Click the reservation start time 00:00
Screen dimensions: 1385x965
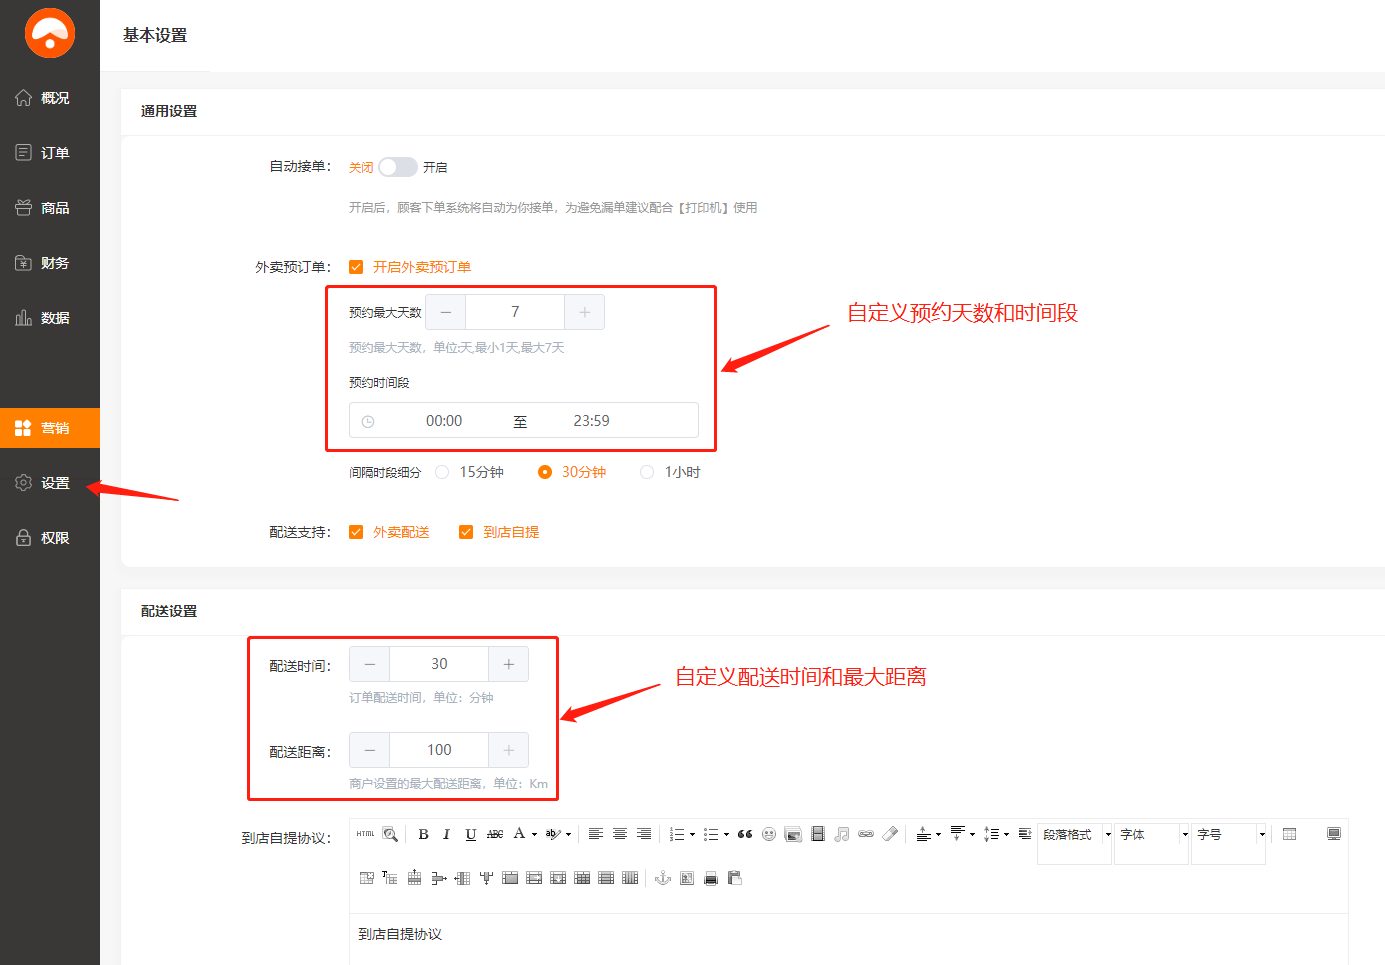click(444, 421)
